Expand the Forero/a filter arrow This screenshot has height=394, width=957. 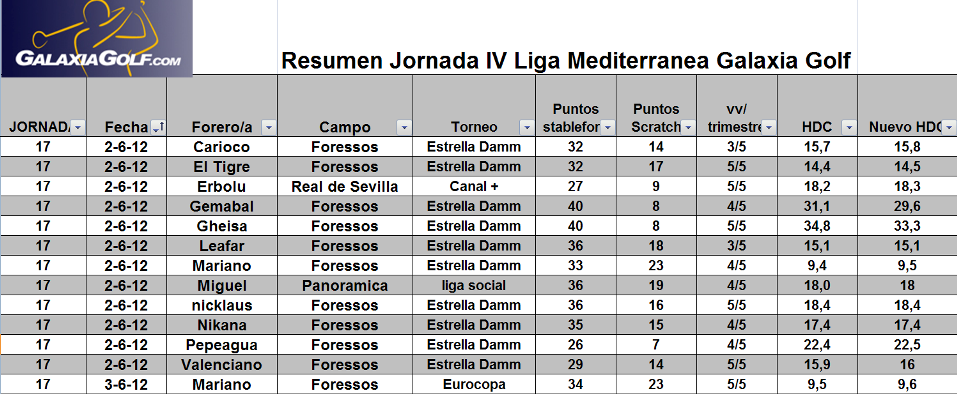[x=269, y=127]
